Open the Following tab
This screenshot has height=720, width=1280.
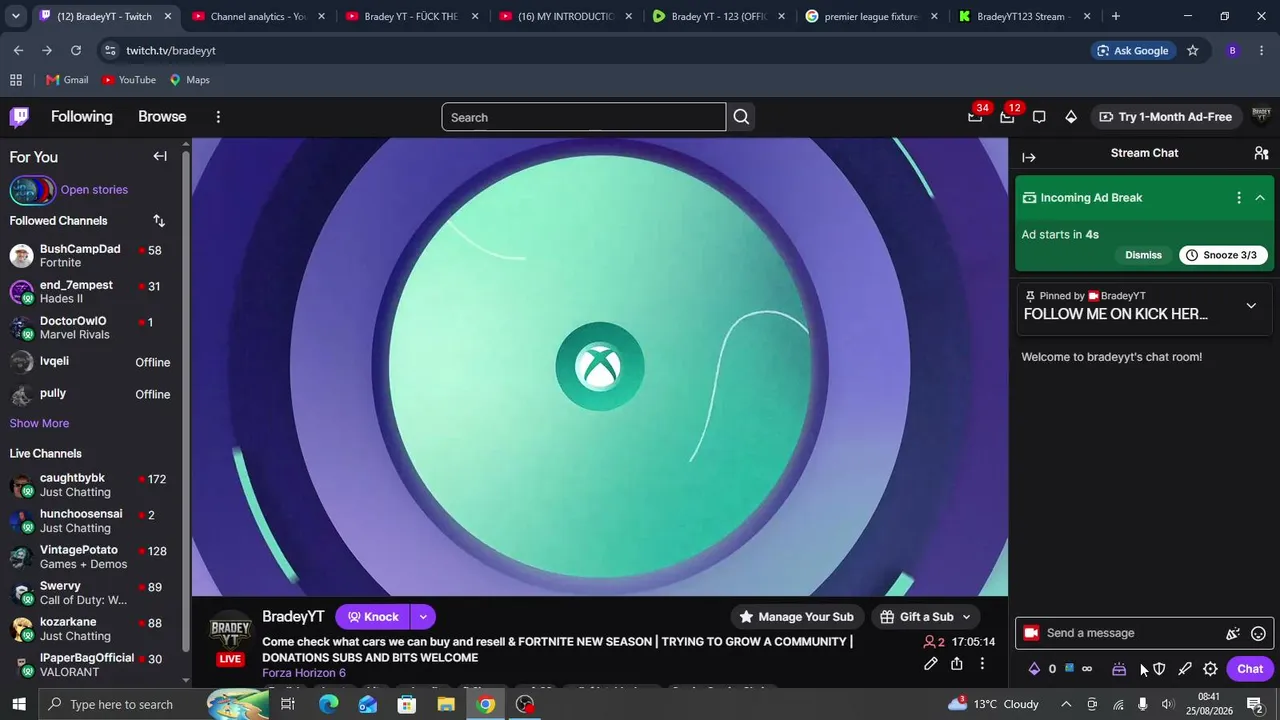pos(82,117)
